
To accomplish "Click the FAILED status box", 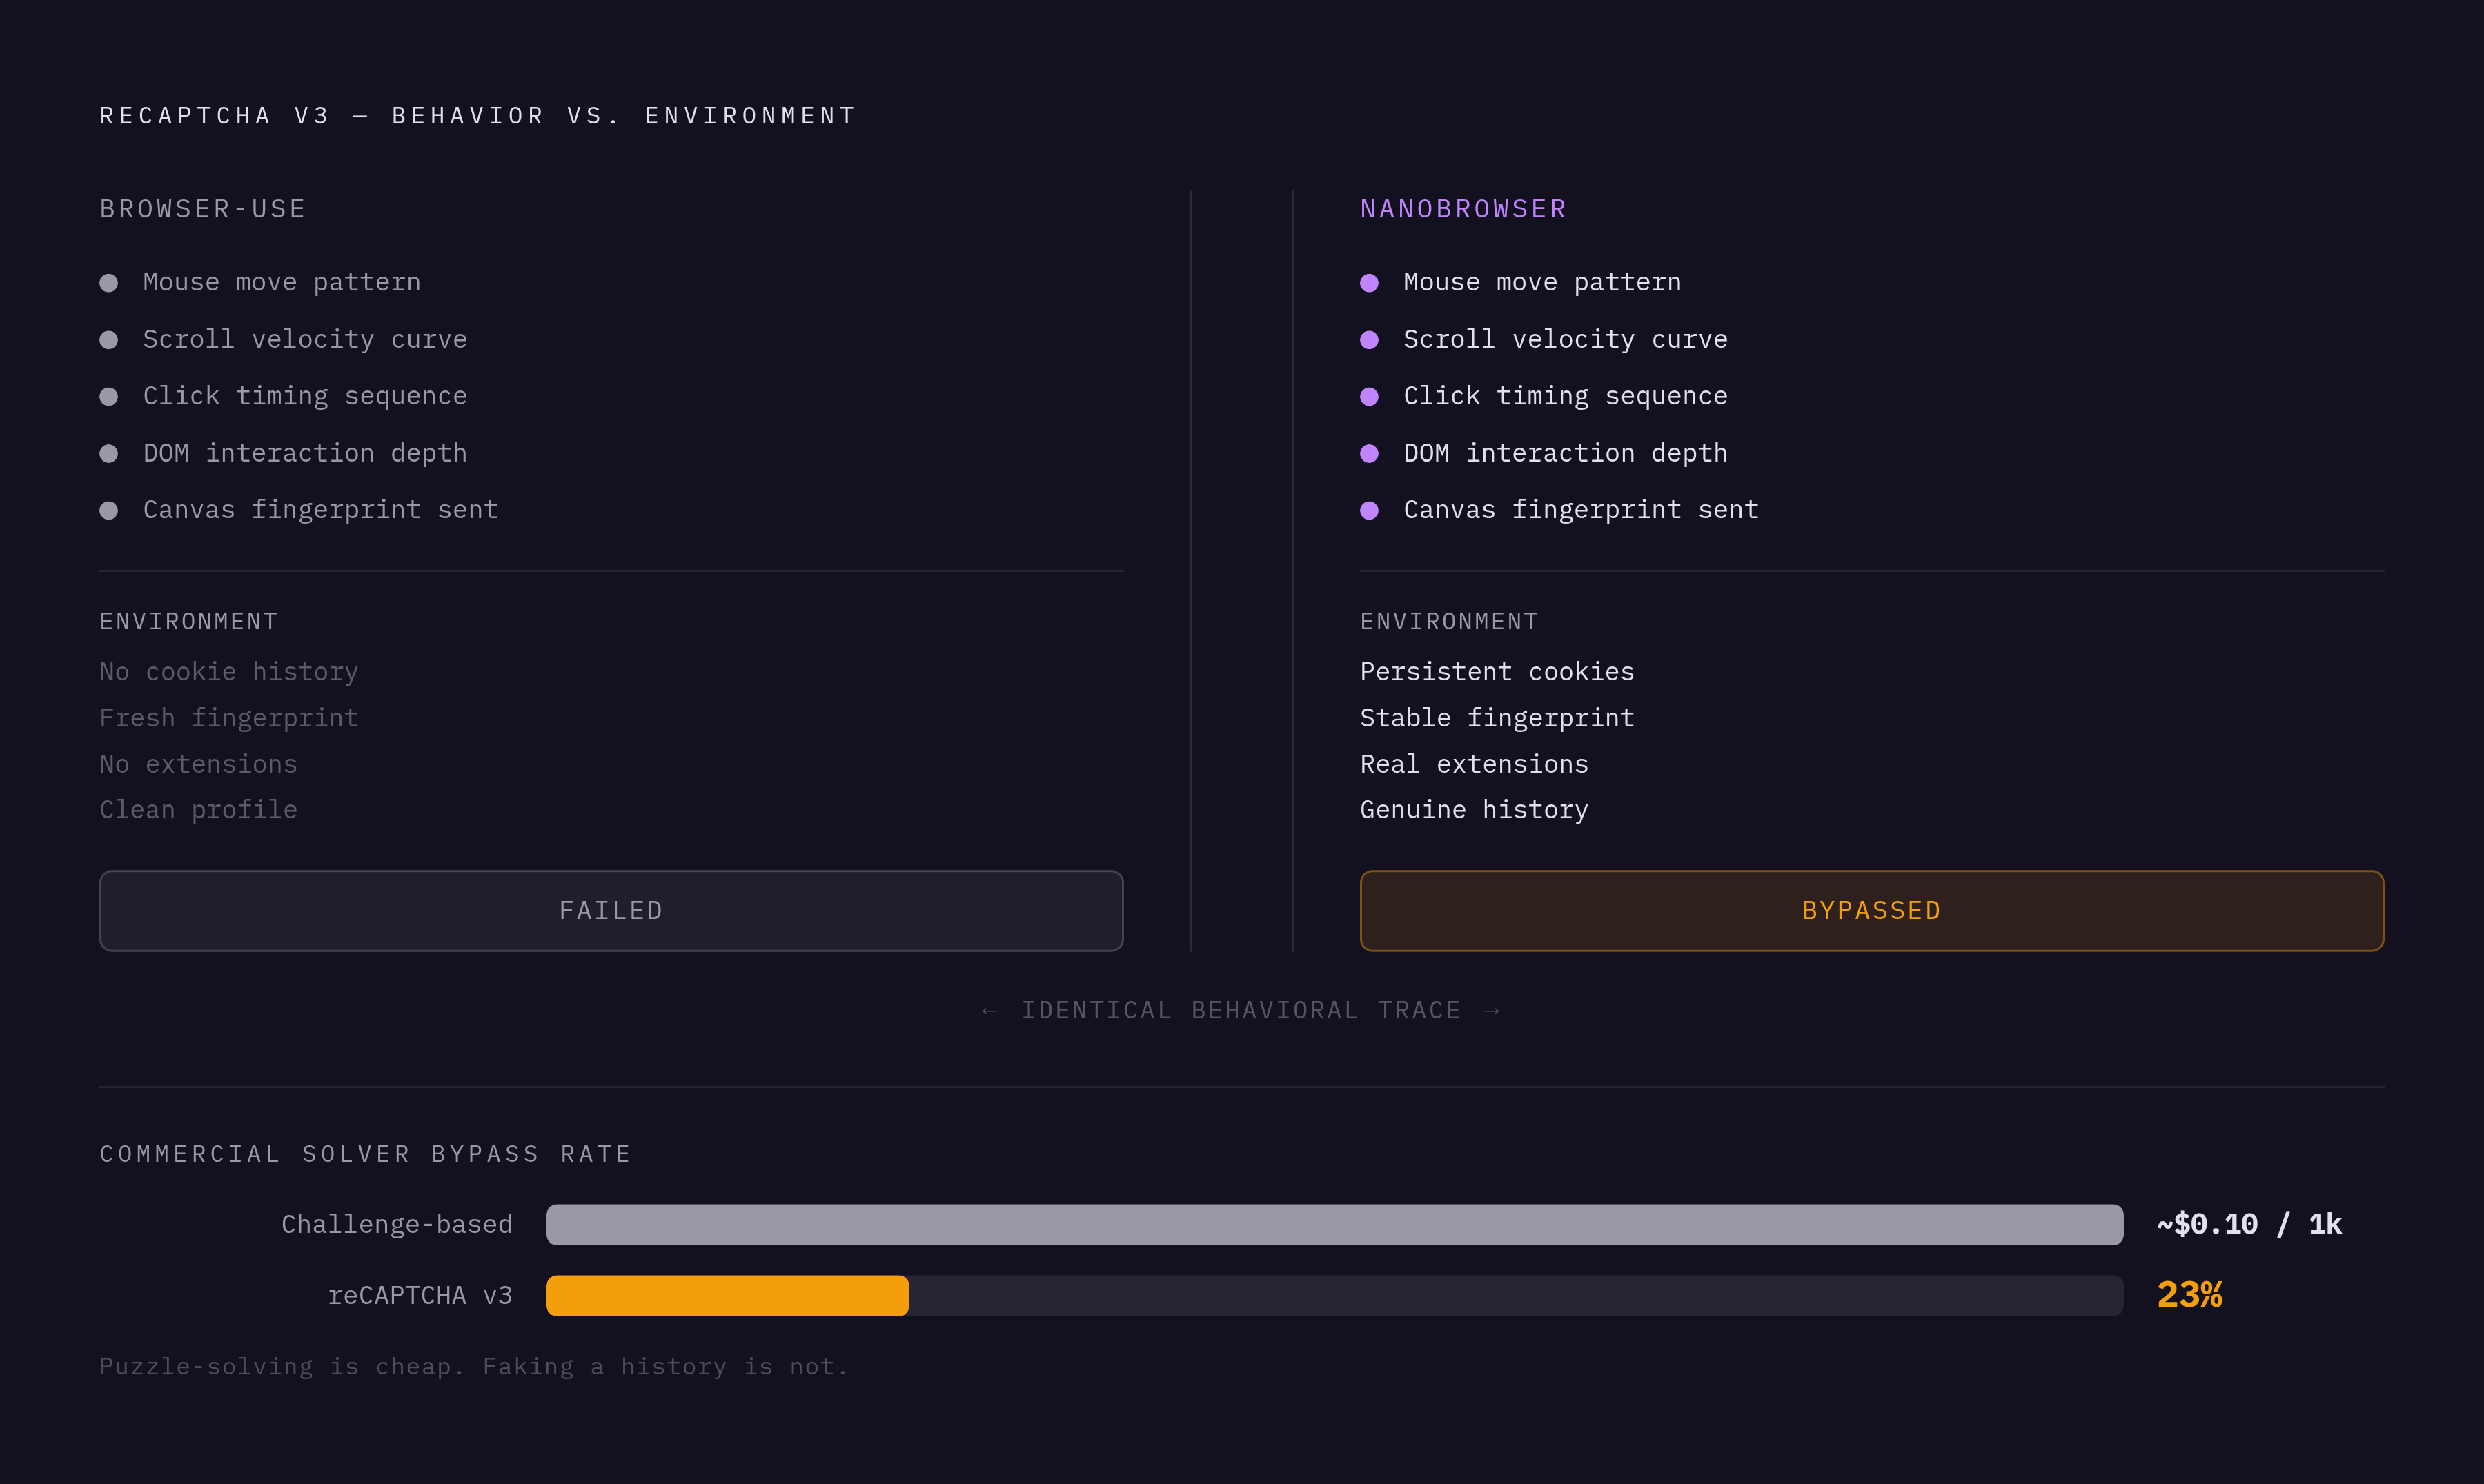I will 611,910.
